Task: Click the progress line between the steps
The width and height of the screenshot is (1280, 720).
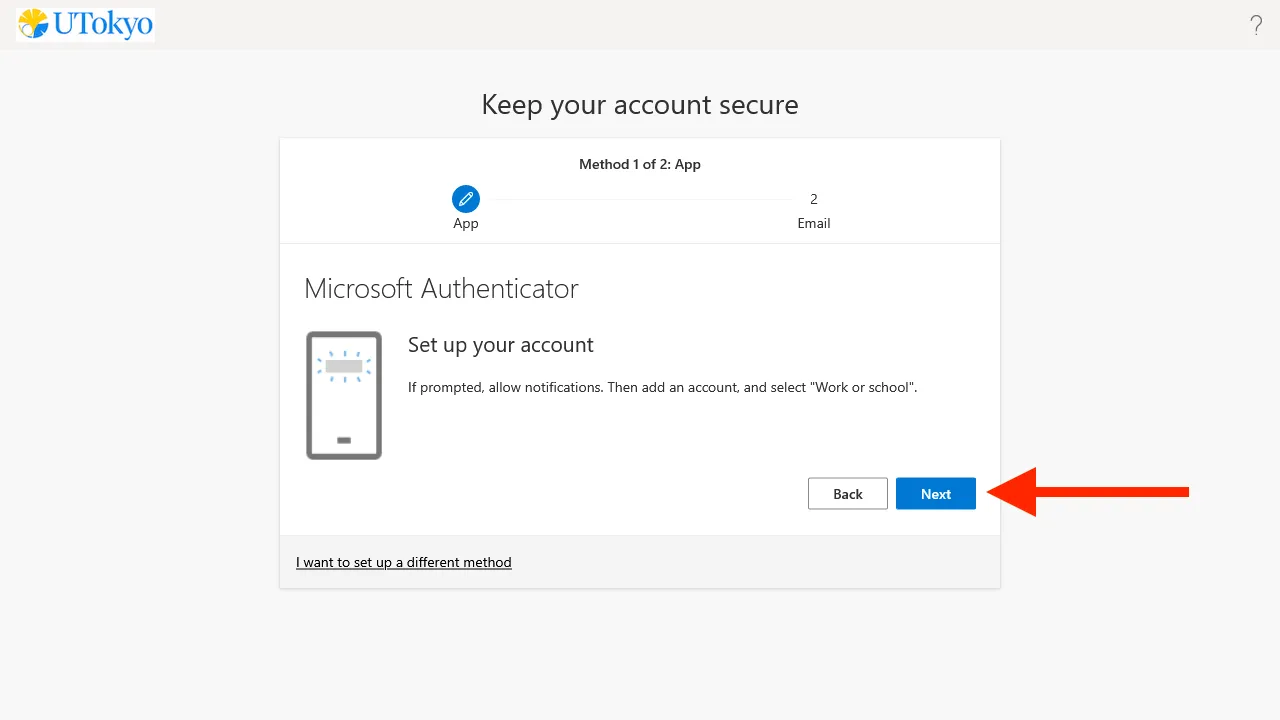Action: point(640,200)
